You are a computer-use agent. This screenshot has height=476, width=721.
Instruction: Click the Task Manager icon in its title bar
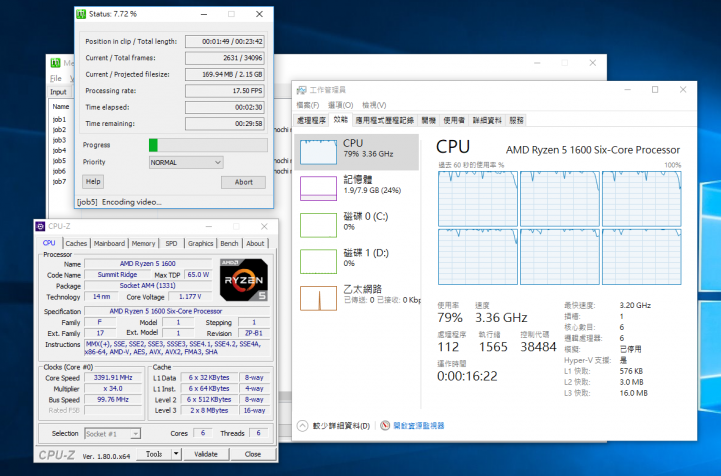[x=302, y=90]
